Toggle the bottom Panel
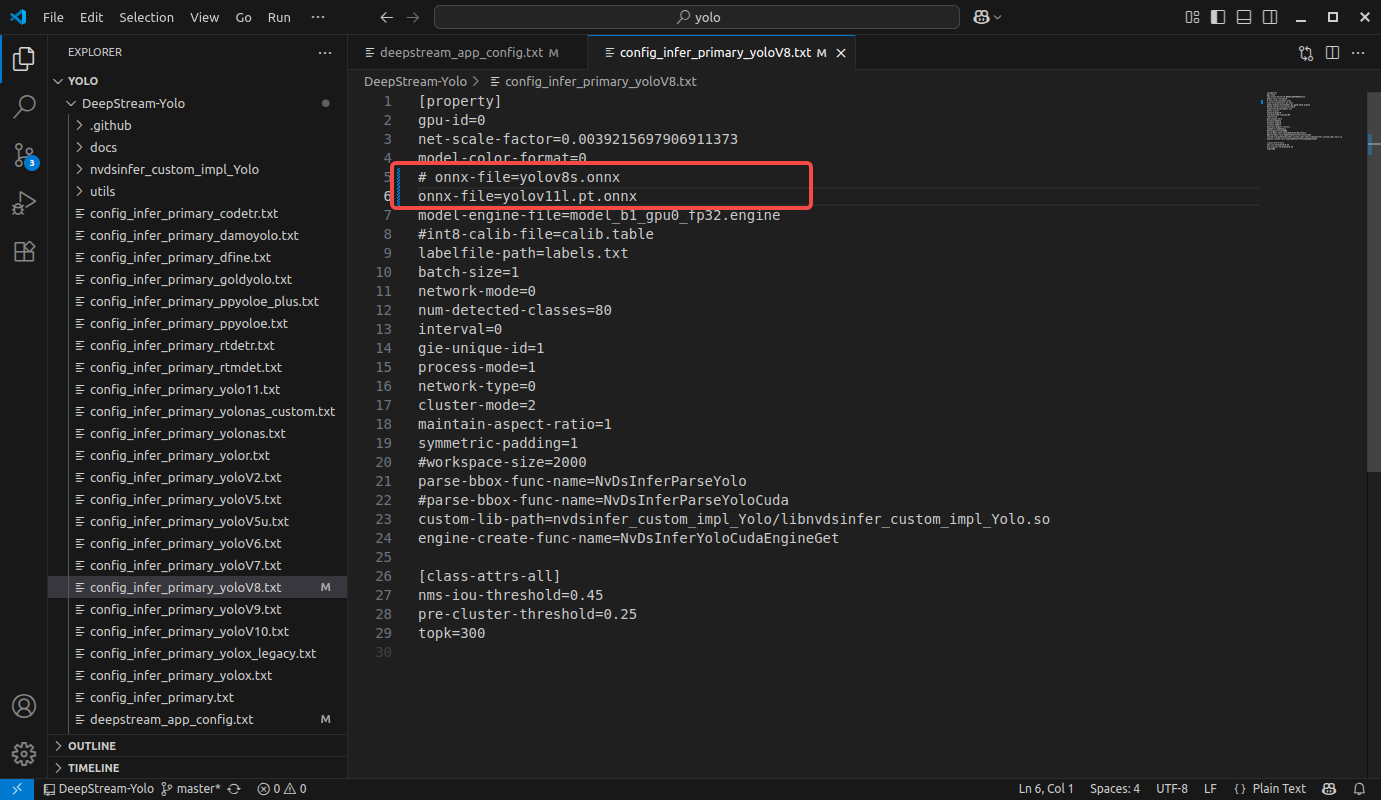 pyautogui.click(x=1243, y=17)
